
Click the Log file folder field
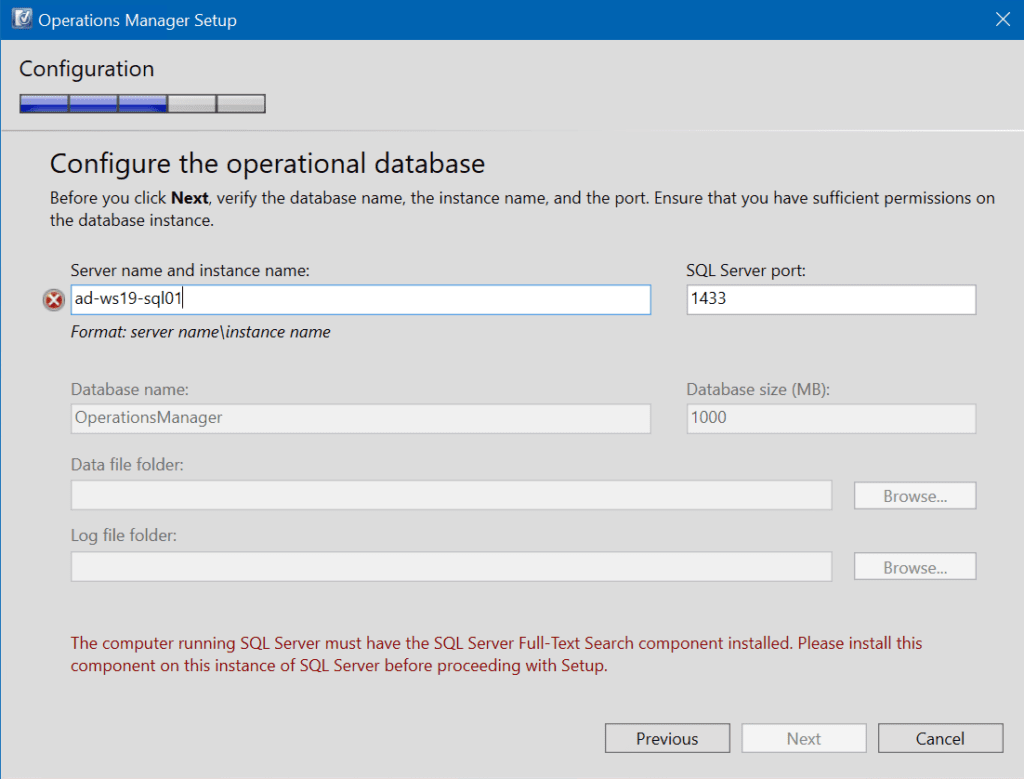point(451,566)
